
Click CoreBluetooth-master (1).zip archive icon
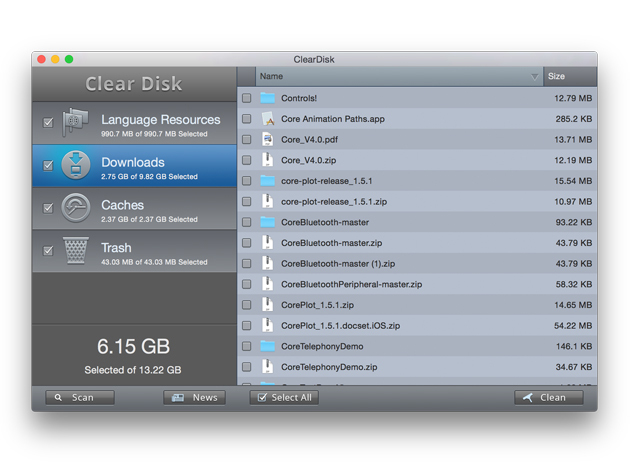tap(267, 264)
